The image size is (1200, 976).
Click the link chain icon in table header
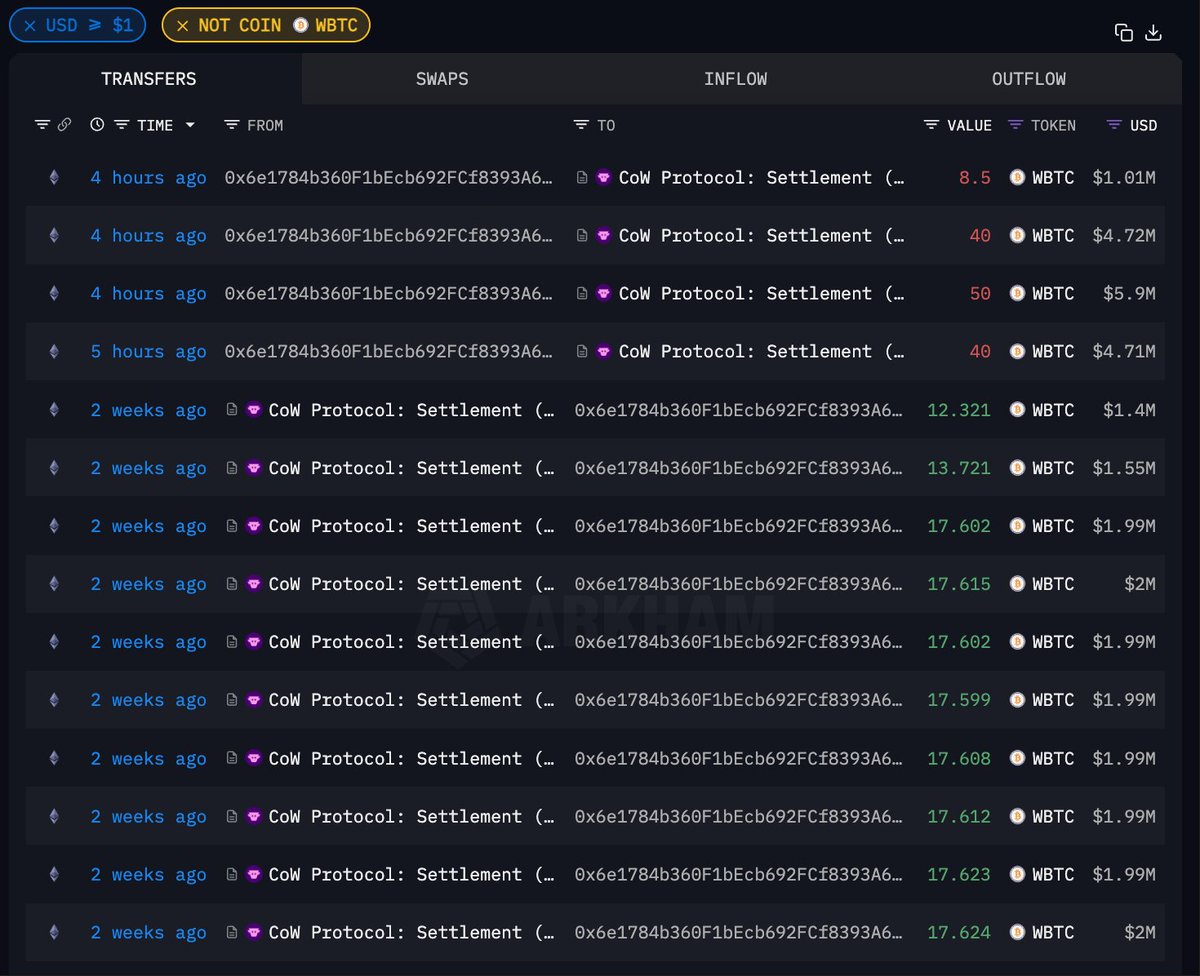(64, 125)
